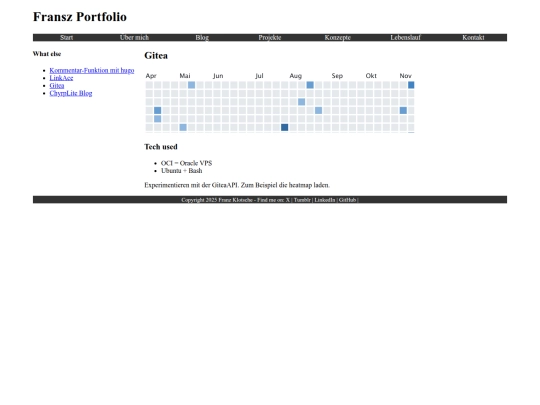This screenshot has width=540, height=405.
Task: Click the Apr month label on heatmap
Action: tap(151, 76)
